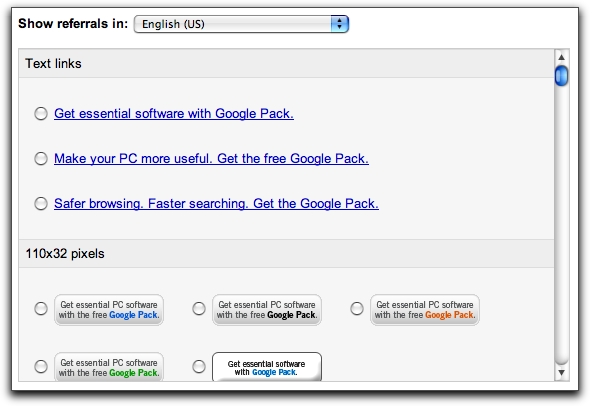
Task: Select radio for Make your PC more useful link
Action: click(41, 158)
